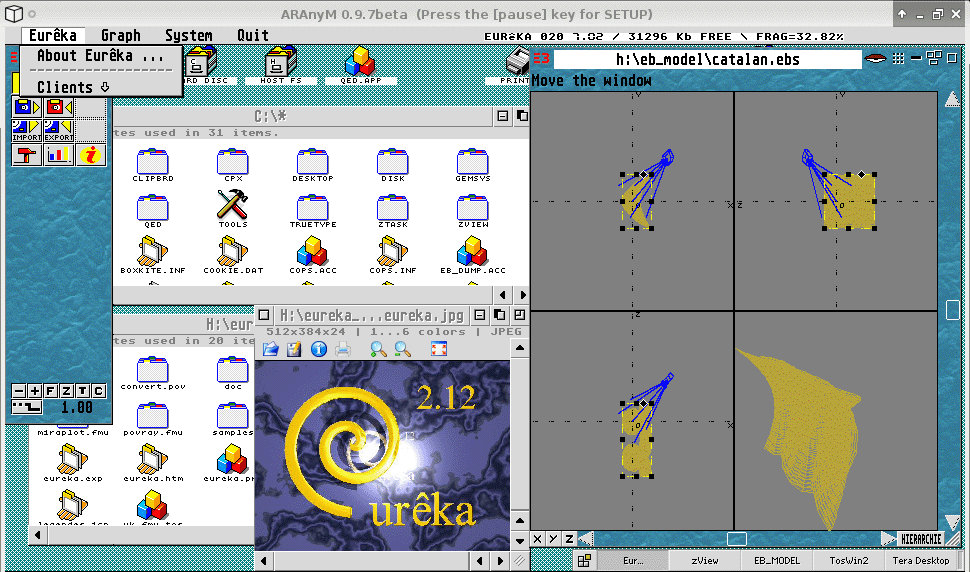The image size is (970, 572).
Task: Click the blue floppy load icon
Action: pos(27,107)
